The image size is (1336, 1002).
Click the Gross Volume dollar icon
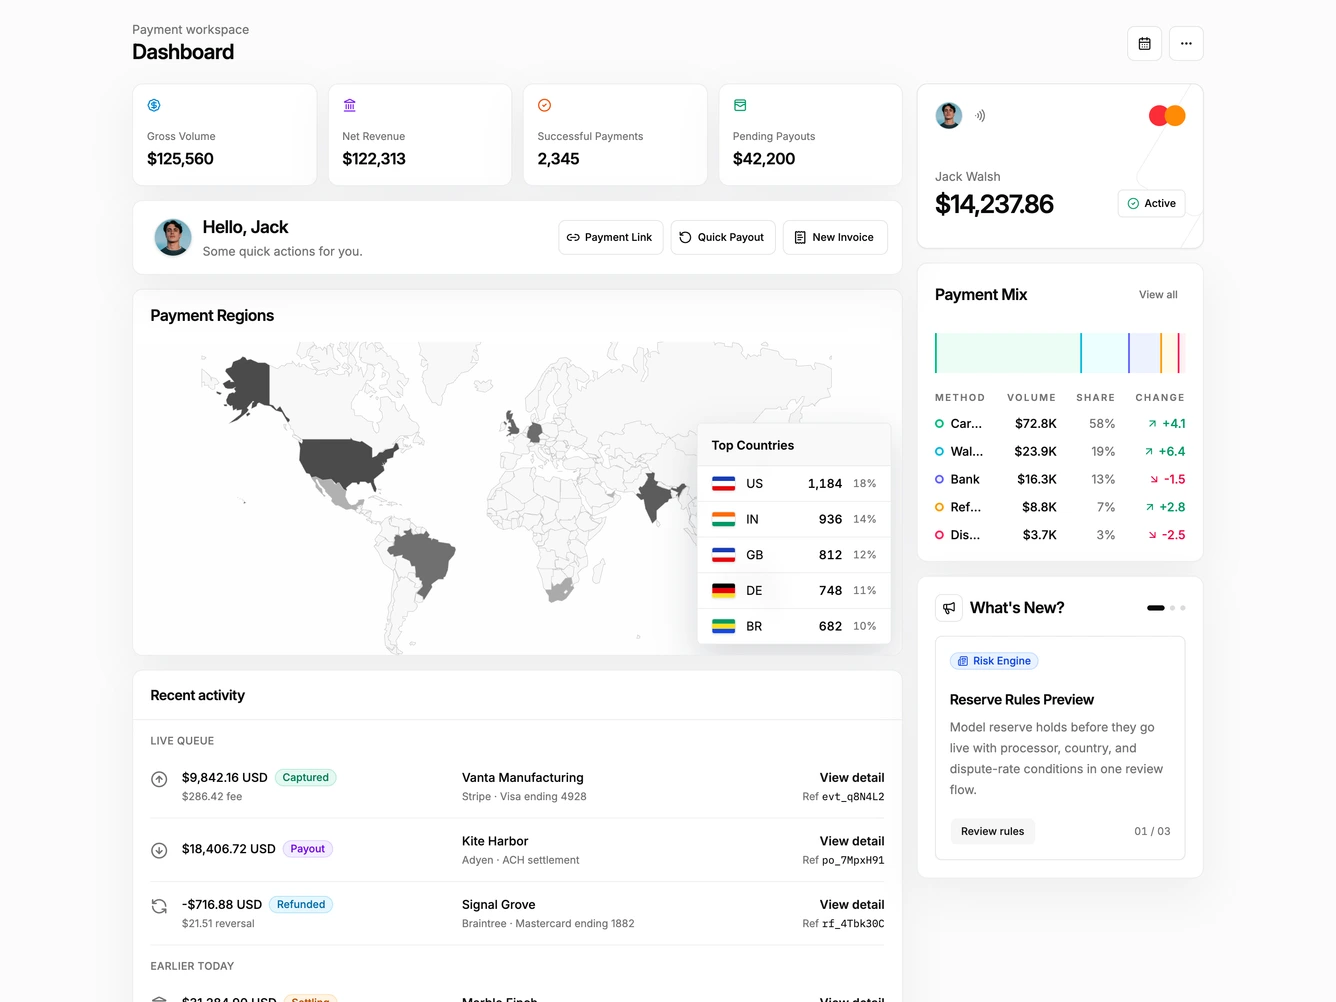click(154, 105)
